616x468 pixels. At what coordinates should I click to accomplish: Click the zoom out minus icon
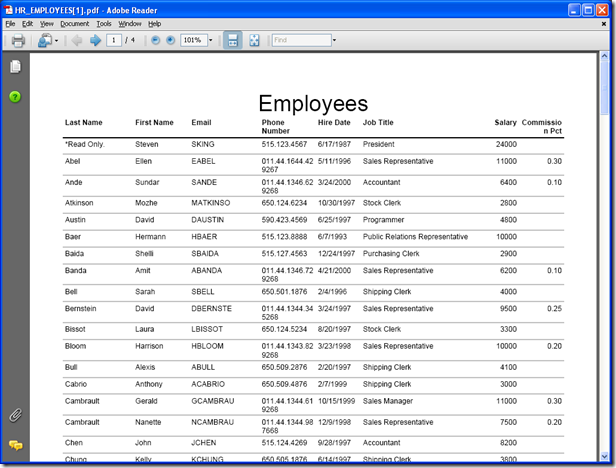tap(156, 40)
